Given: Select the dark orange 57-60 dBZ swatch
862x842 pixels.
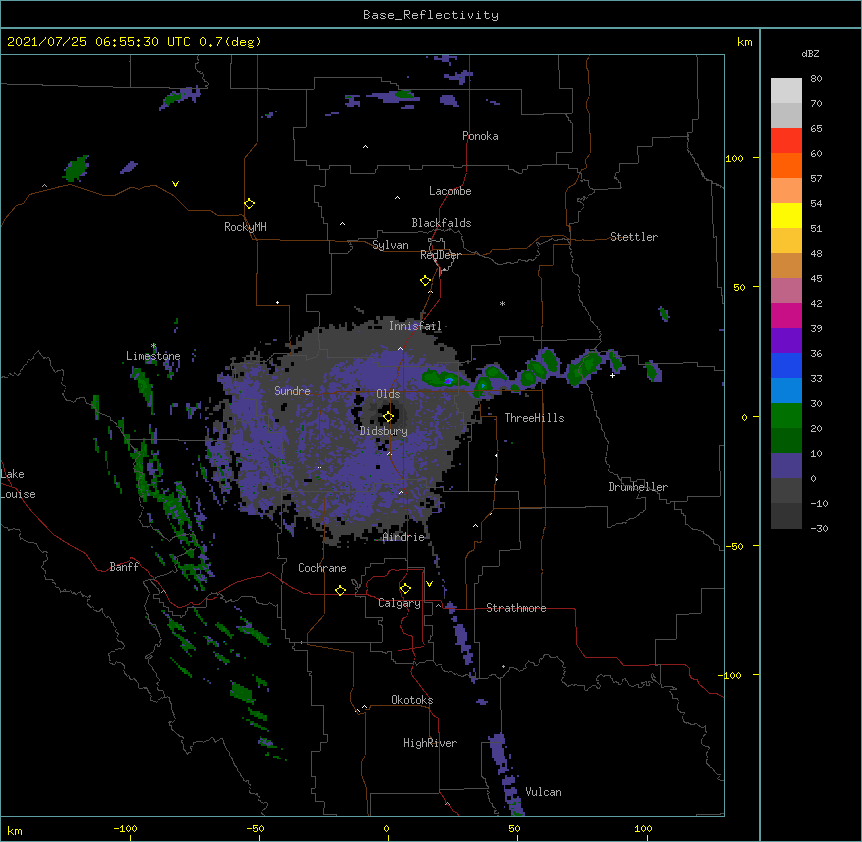Looking at the screenshot, I should click(x=786, y=166).
